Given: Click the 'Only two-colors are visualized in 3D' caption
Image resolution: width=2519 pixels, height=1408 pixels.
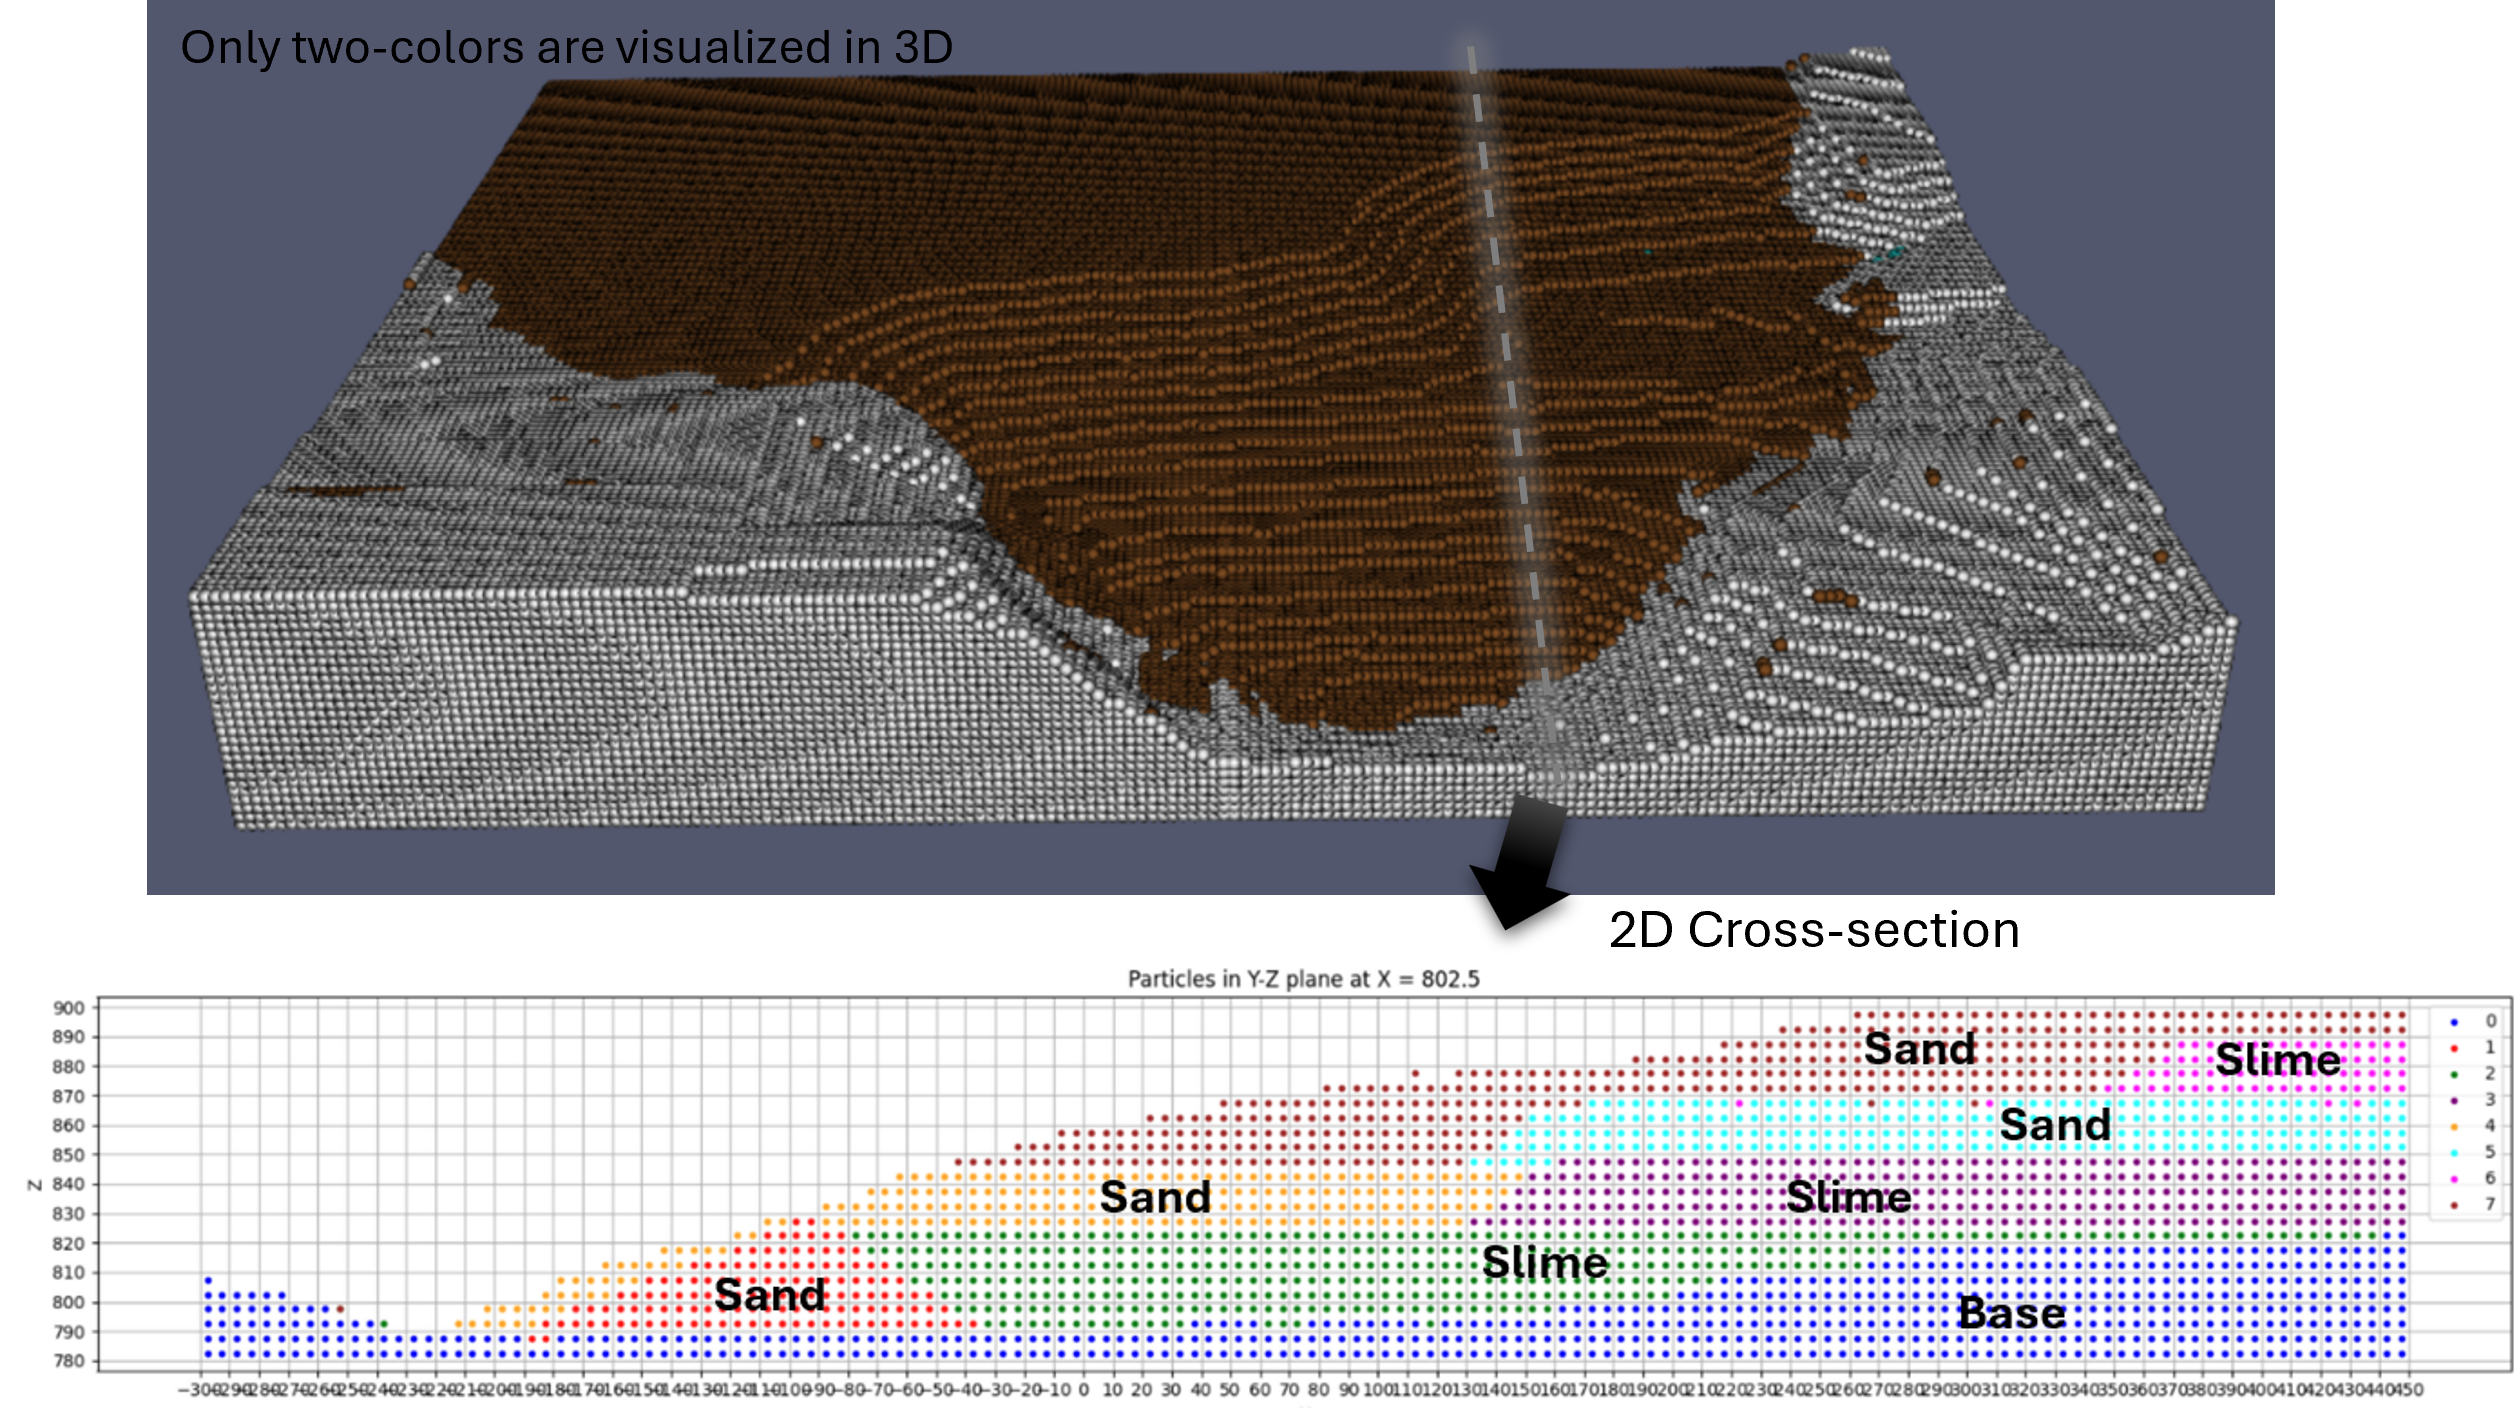Looking at the screenshot, I should coord(566,48).
